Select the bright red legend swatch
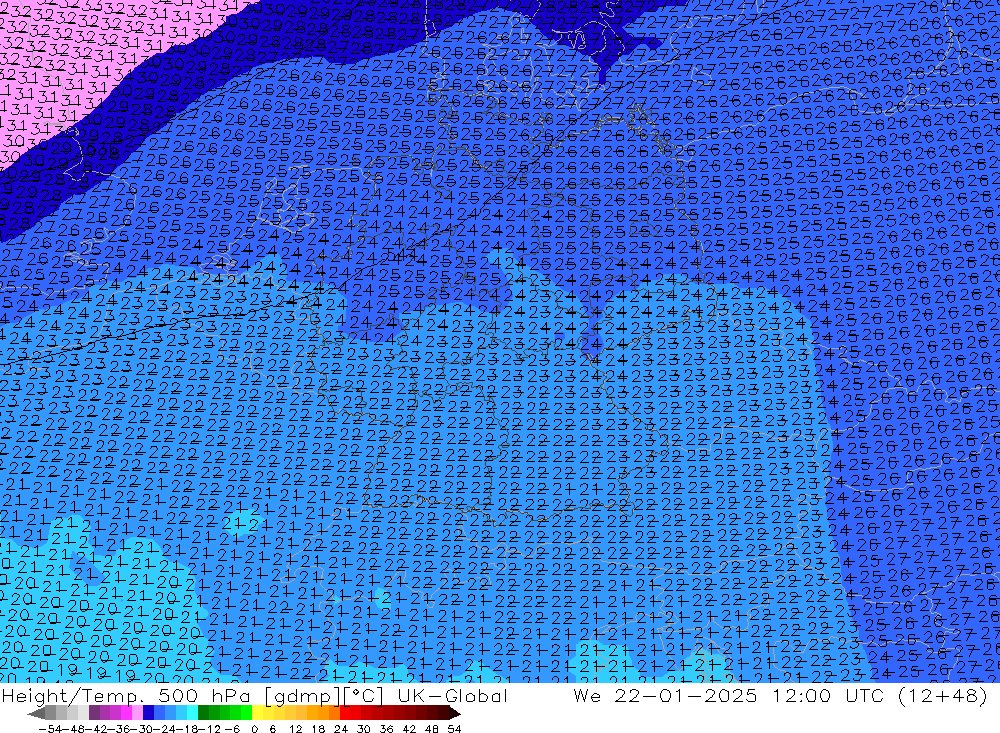Viewport: 1000px width, 733px height. 345,713
